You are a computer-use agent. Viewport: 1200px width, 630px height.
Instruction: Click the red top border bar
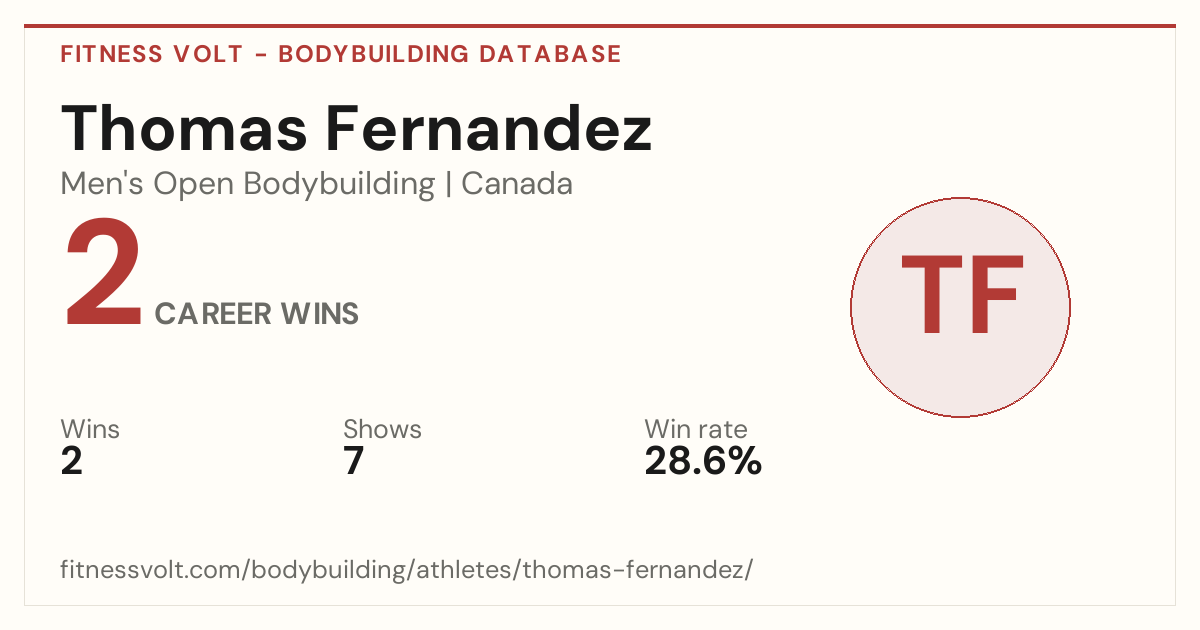[600, 26]
